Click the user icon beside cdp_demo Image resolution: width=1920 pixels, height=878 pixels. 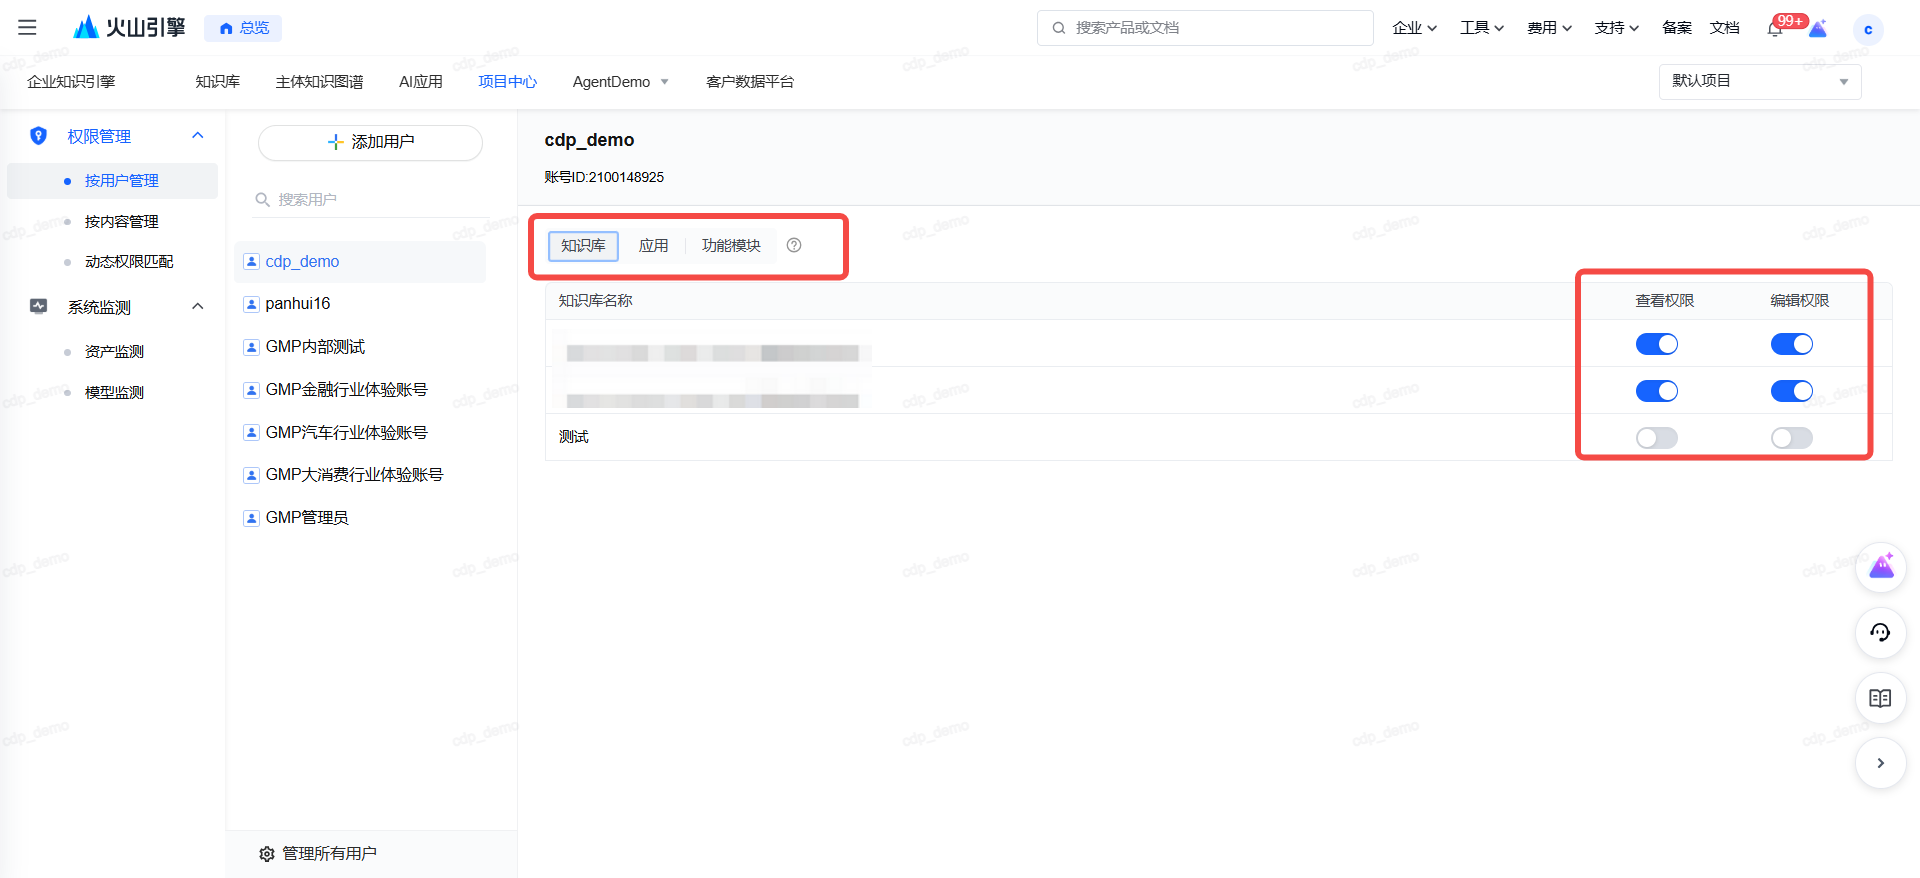click(252, 262)
